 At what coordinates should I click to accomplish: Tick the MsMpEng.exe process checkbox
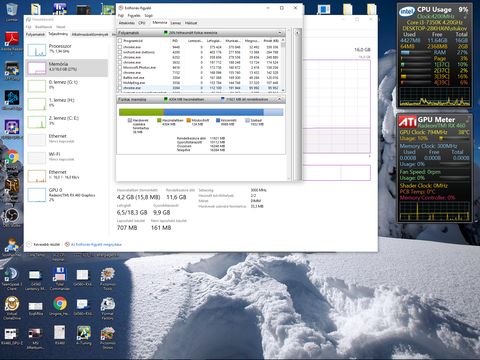tap(120, 83)
